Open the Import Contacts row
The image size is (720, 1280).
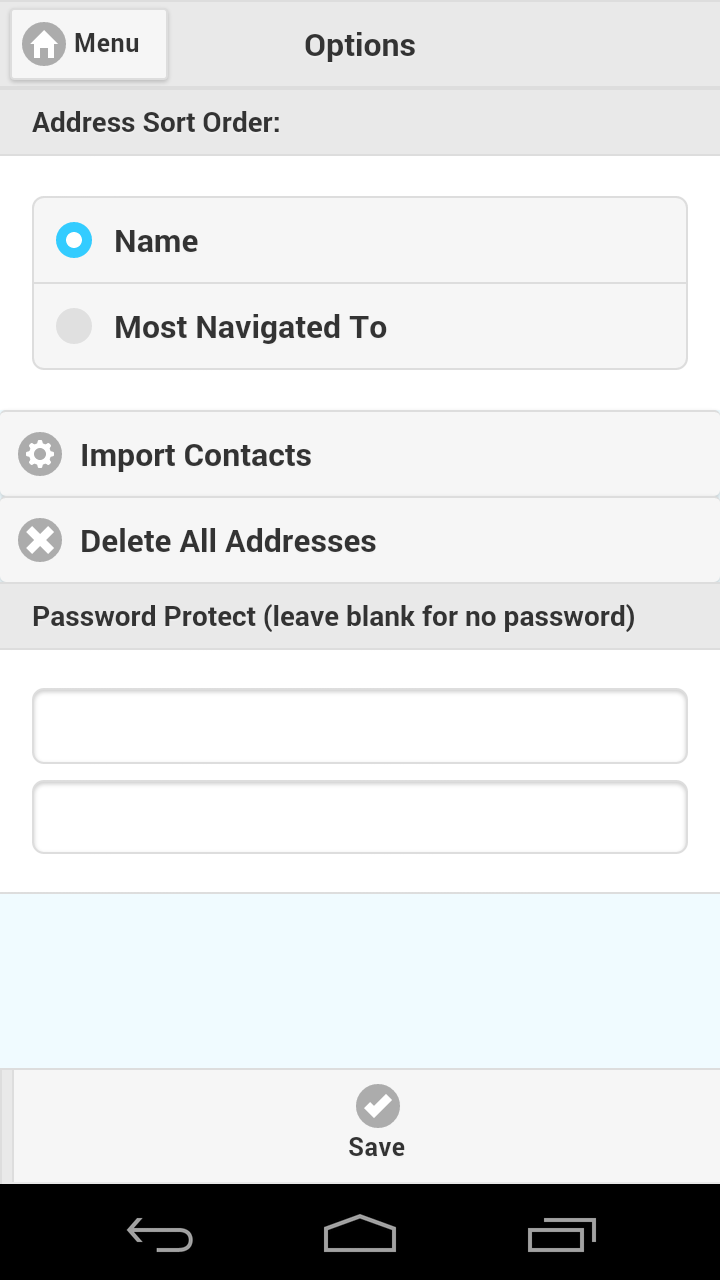coord(360,455)
